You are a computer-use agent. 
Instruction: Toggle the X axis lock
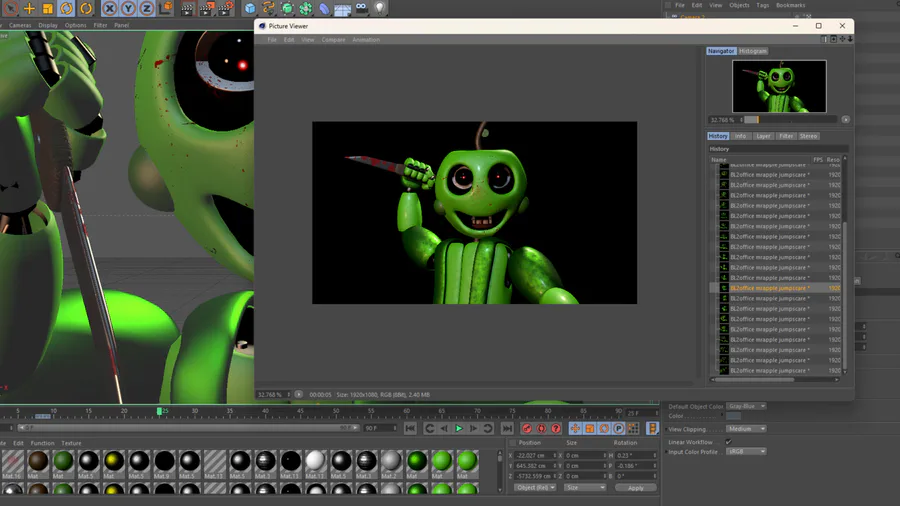[110, 8]
